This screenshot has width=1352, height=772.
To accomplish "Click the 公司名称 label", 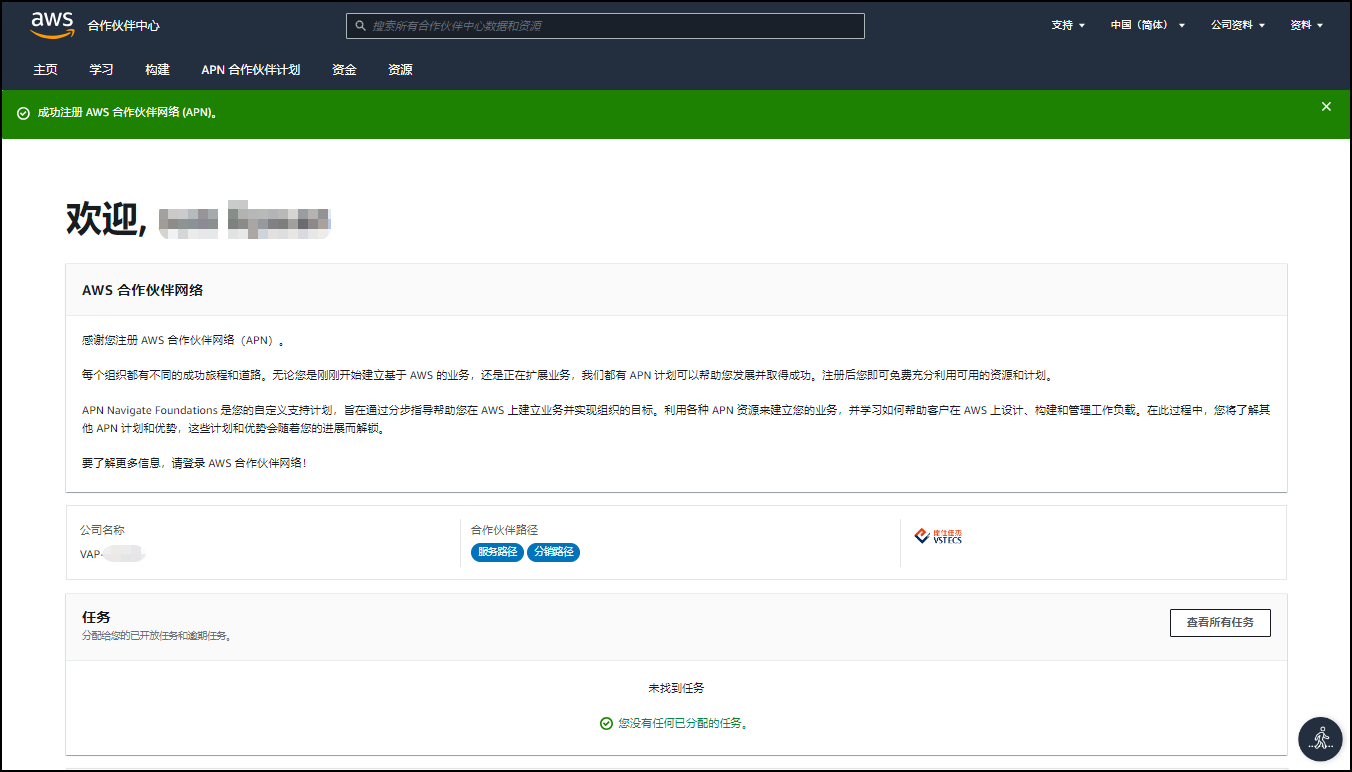I will (x=102, y=530).
